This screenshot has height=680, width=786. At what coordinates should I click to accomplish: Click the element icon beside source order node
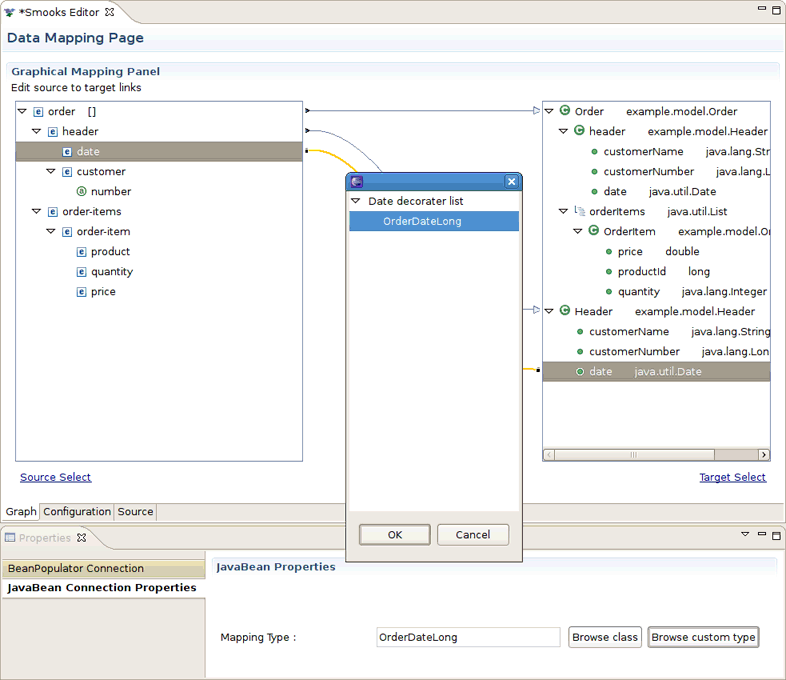coord(38,112)
